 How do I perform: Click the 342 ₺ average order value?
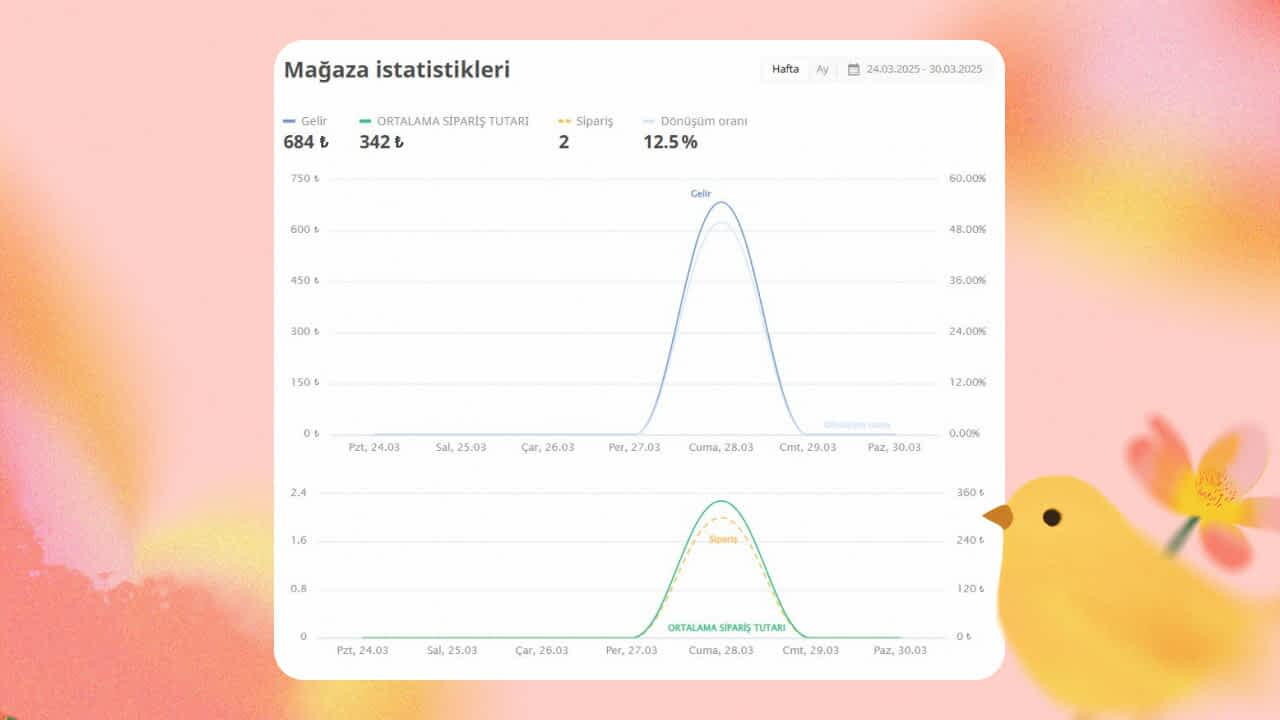pyautogui.click(x=382, y=142)
